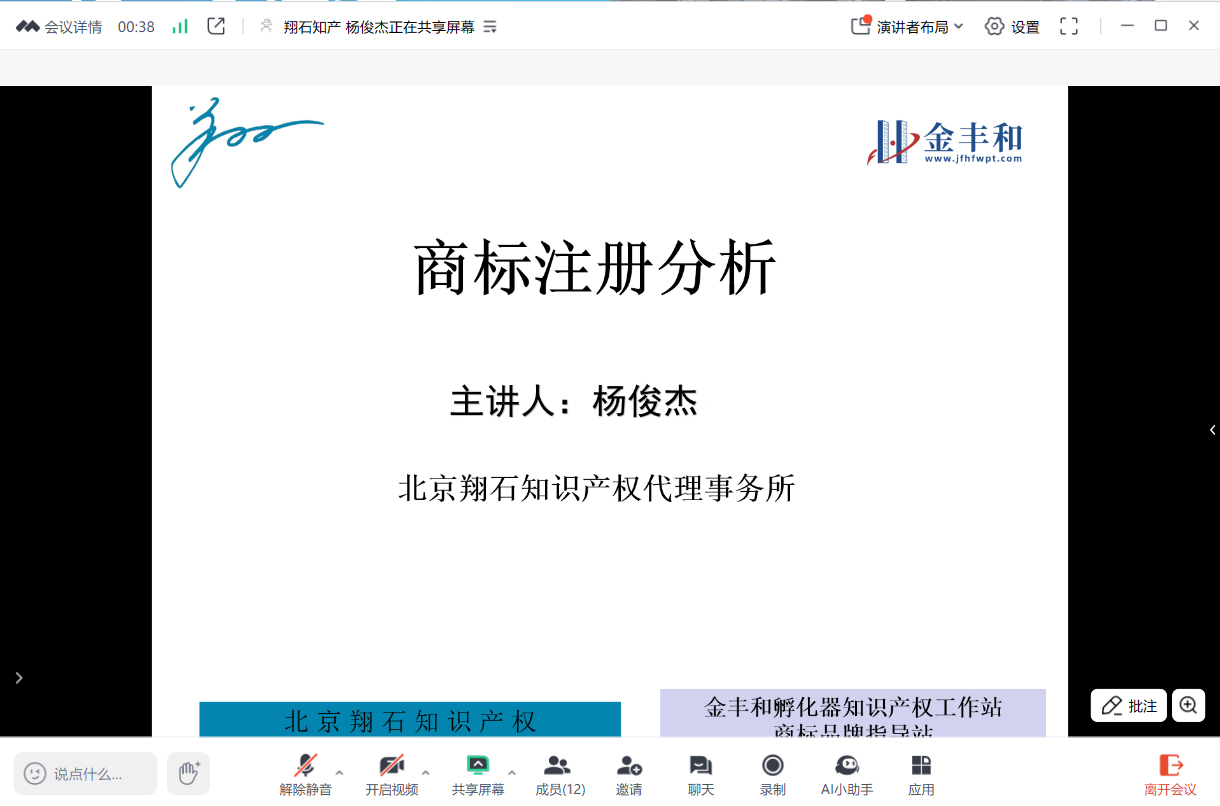This screenshot has width=1220, height=806.
Task: Click the 金丰和 logo on slide
Action: tap(945, 142)
